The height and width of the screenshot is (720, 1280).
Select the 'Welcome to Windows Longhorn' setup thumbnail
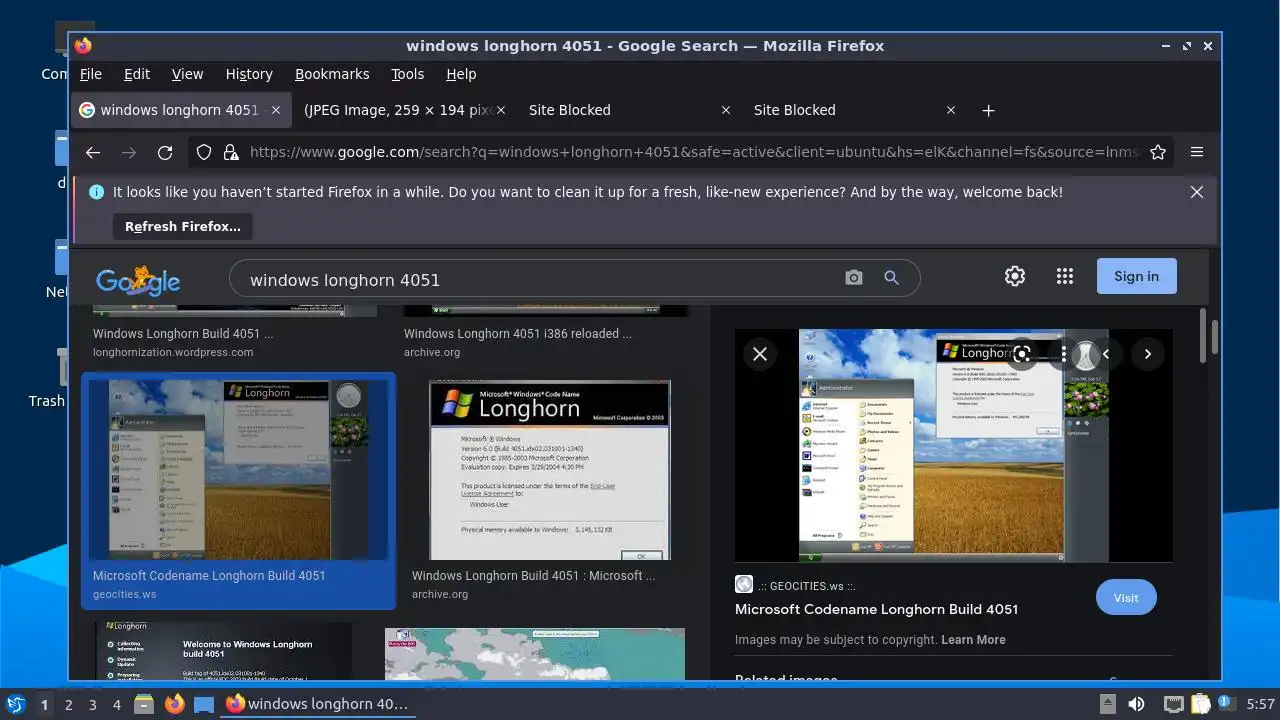click(223, 652)
